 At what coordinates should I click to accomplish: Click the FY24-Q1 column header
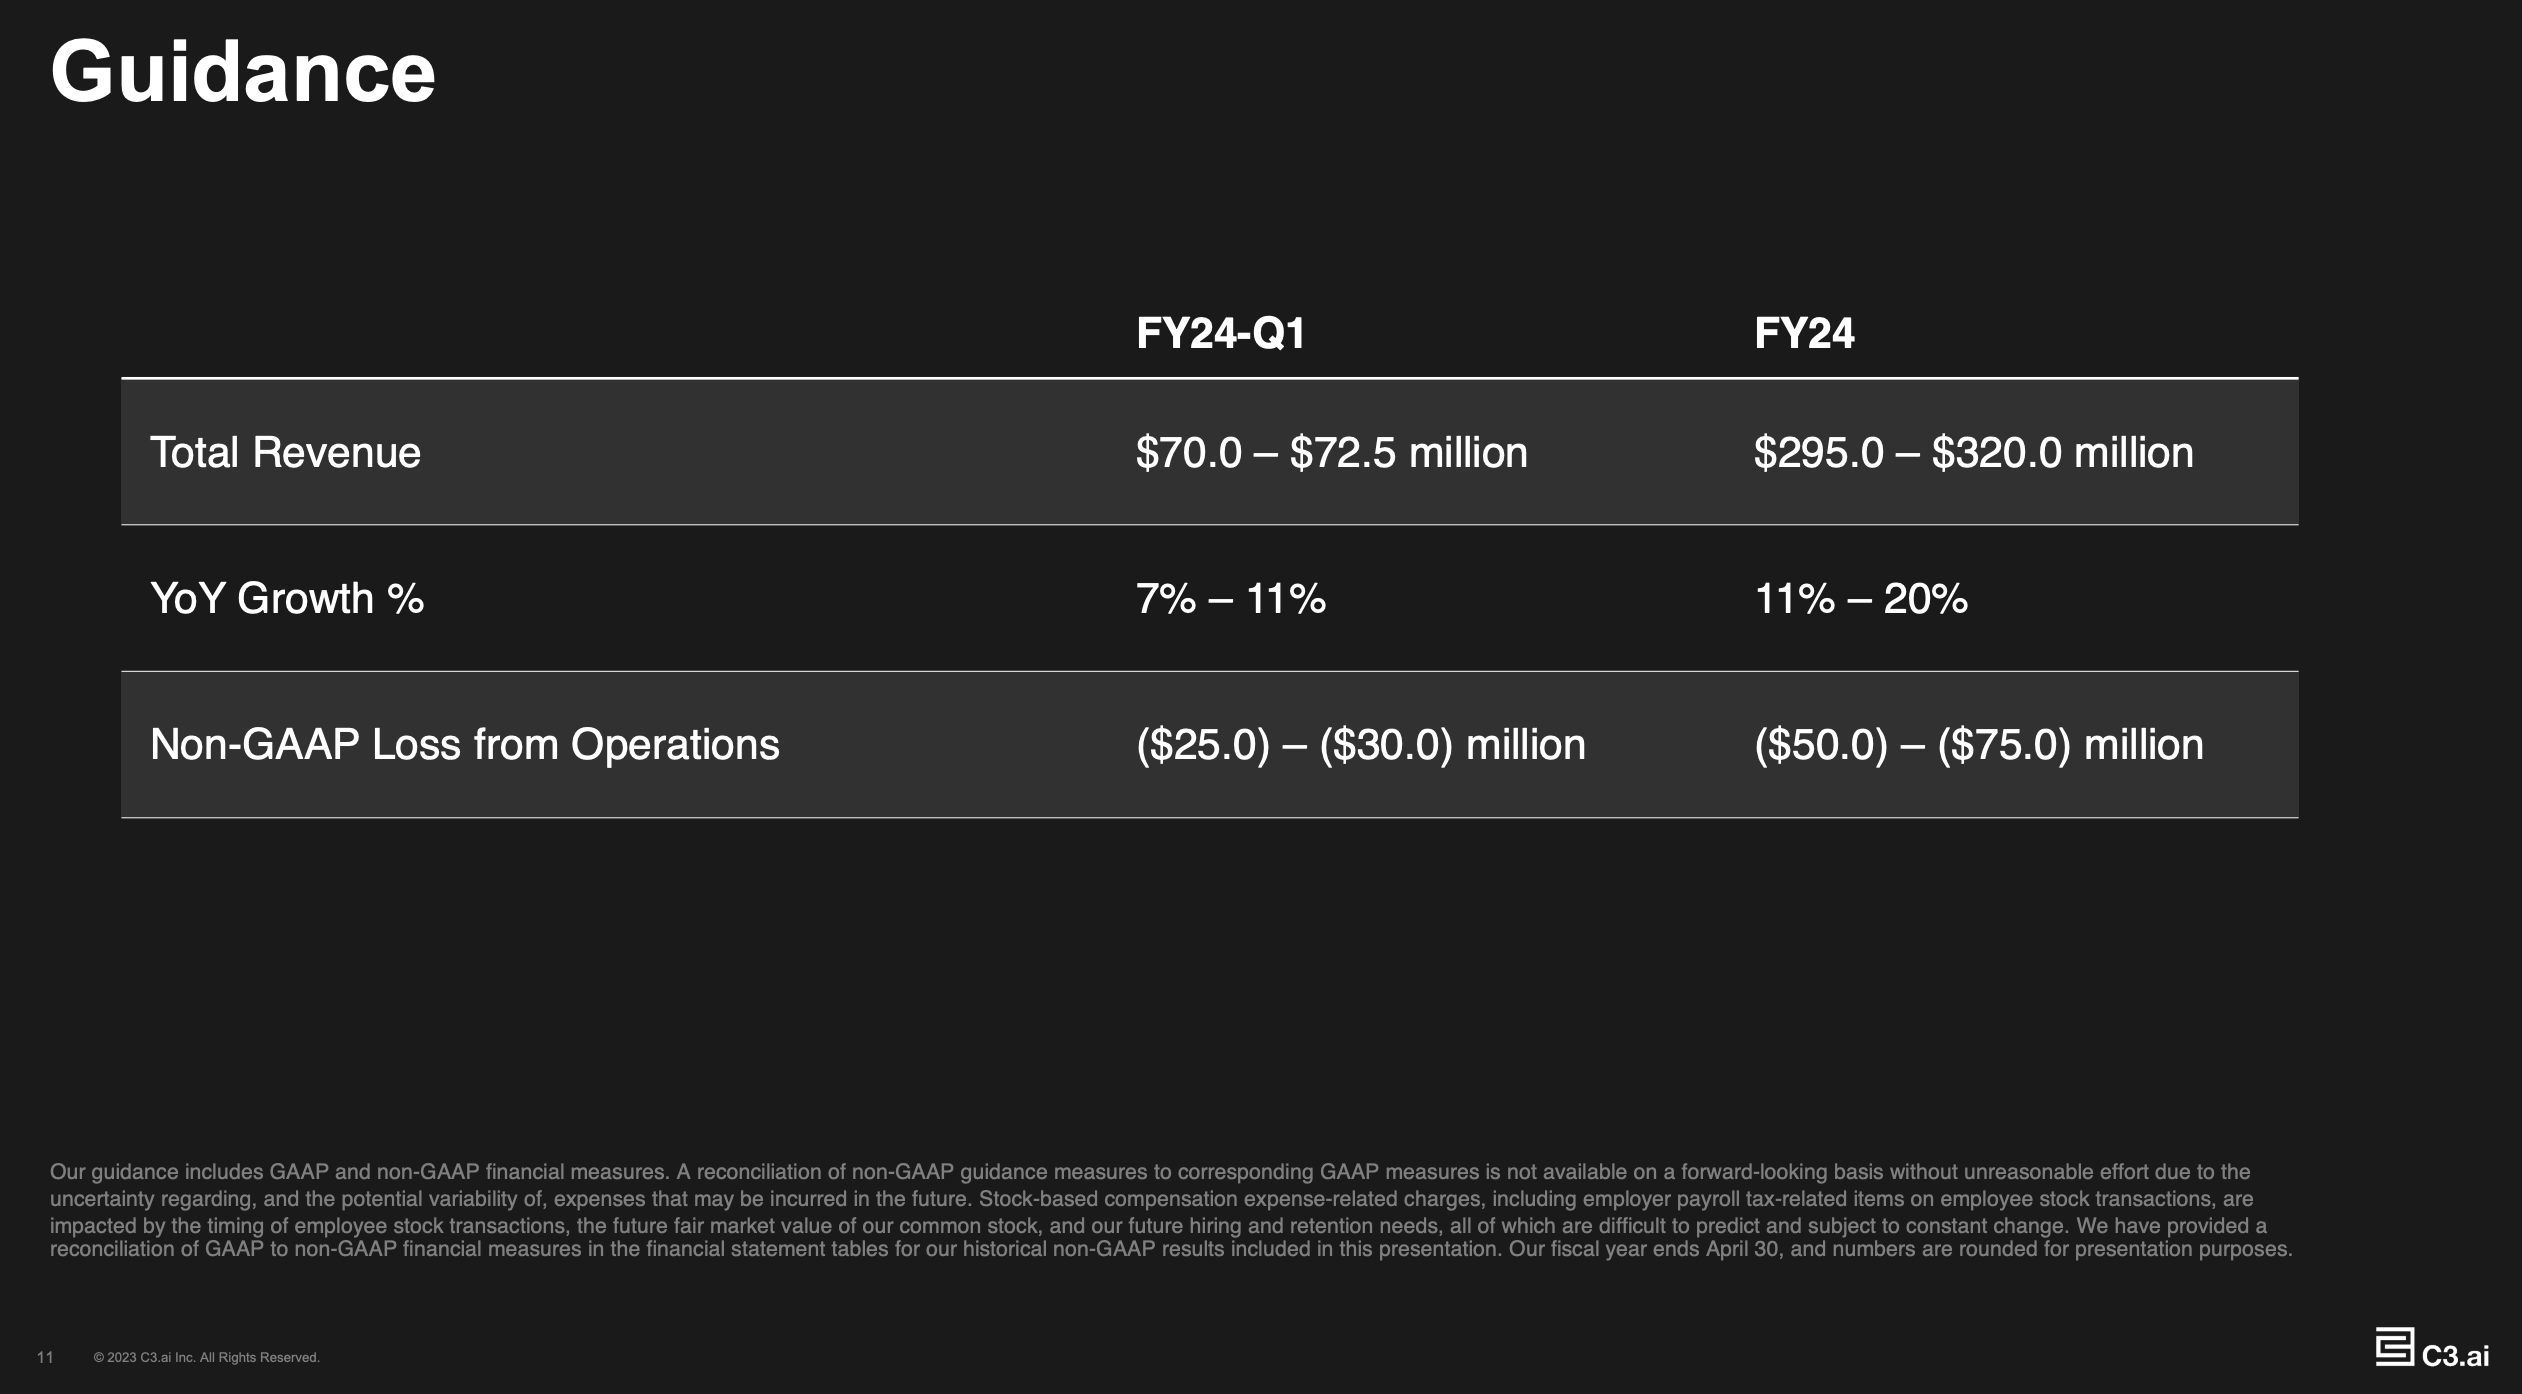pyautogui.click(x=1220, y=333)
